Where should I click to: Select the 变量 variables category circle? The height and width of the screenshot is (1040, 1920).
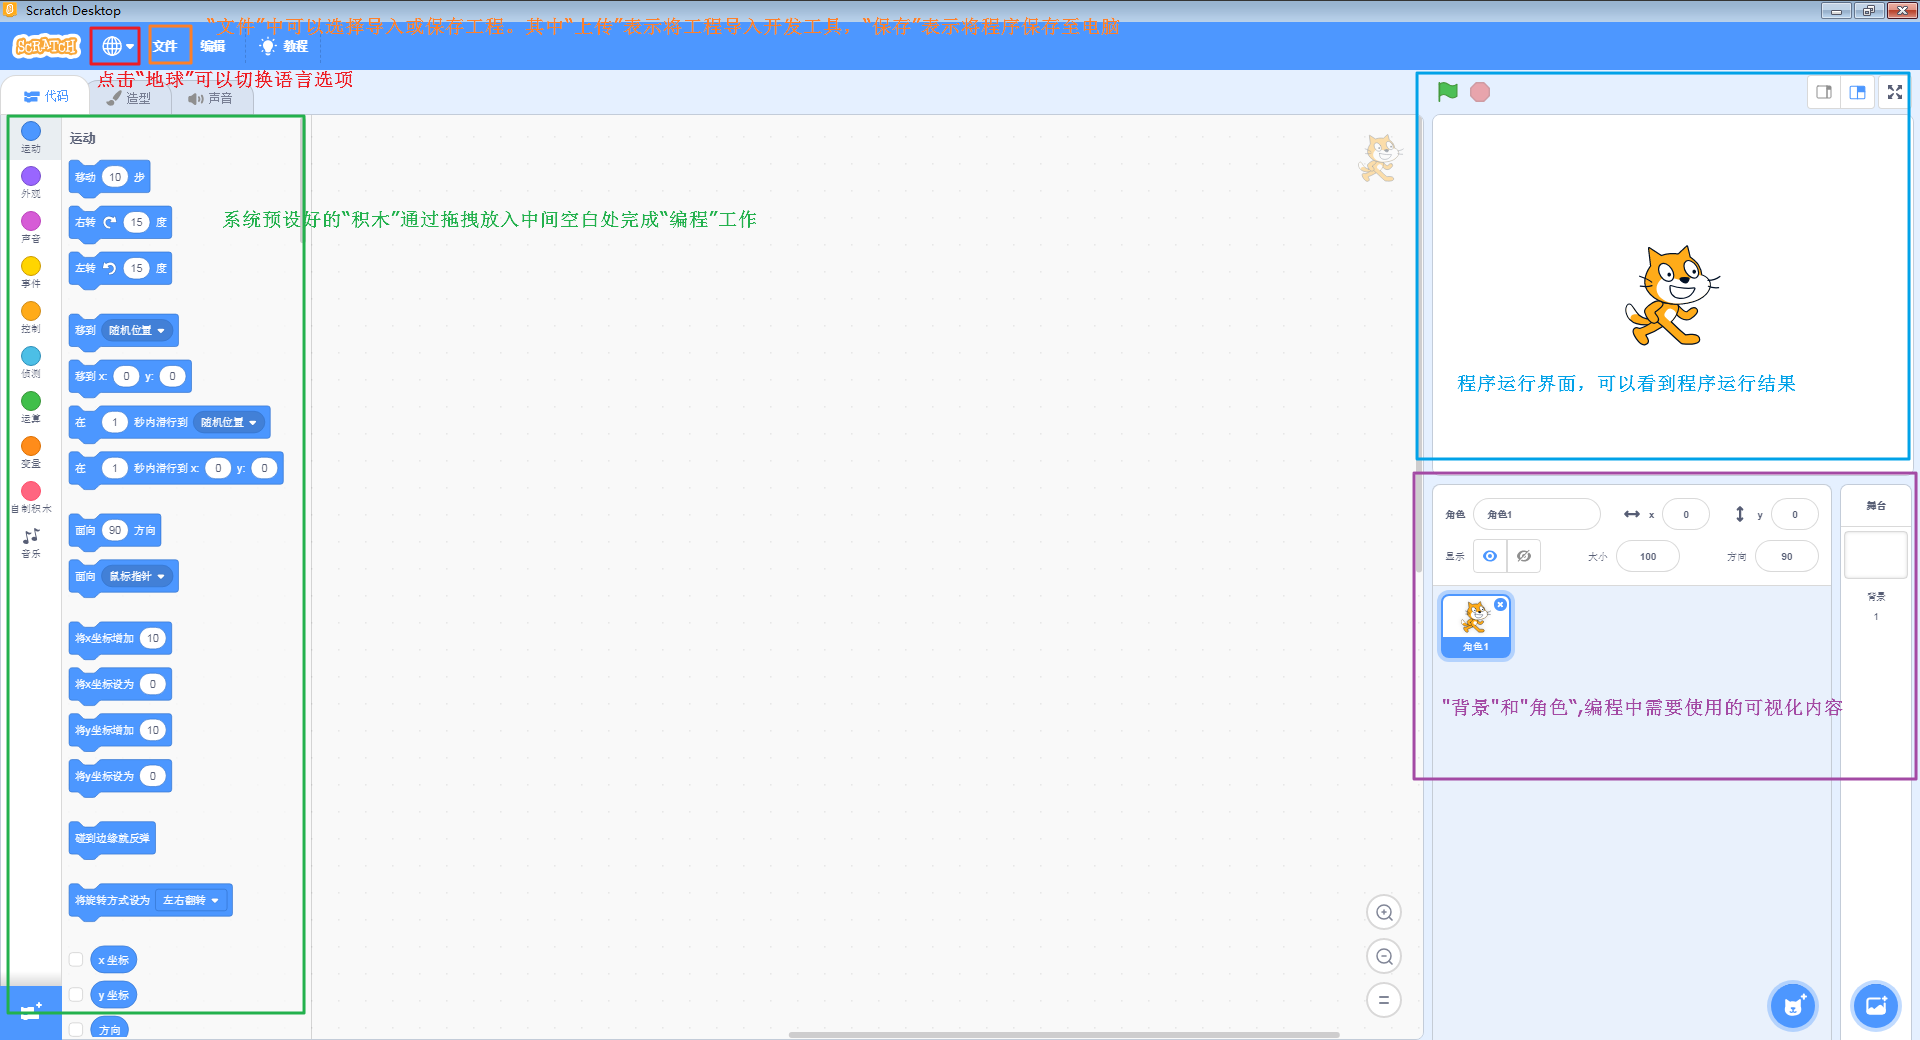(x=31, y=446)
